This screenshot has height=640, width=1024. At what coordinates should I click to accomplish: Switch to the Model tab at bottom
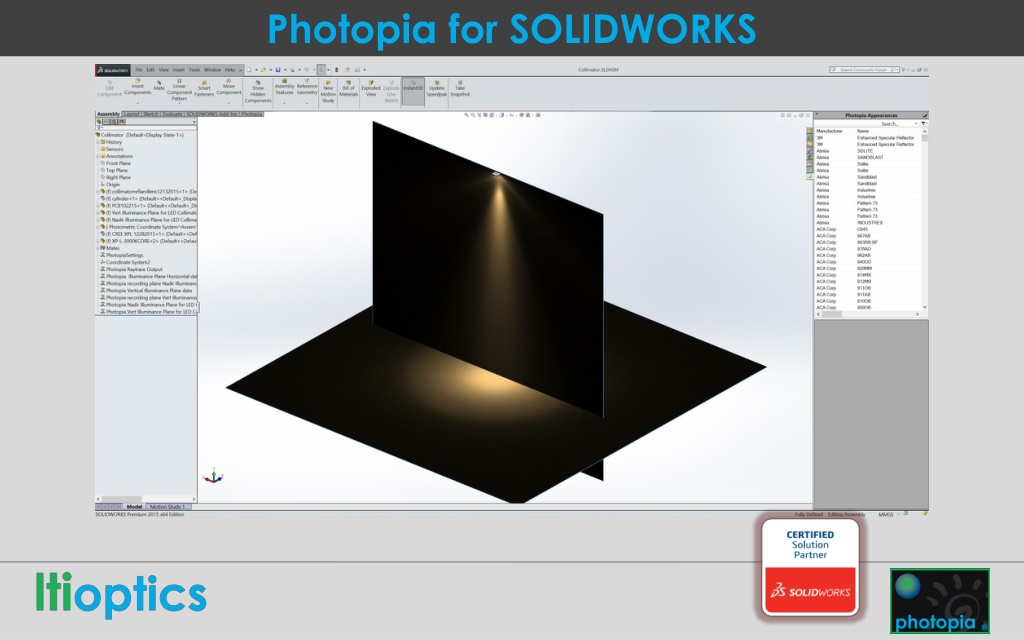tap(135, 507)
